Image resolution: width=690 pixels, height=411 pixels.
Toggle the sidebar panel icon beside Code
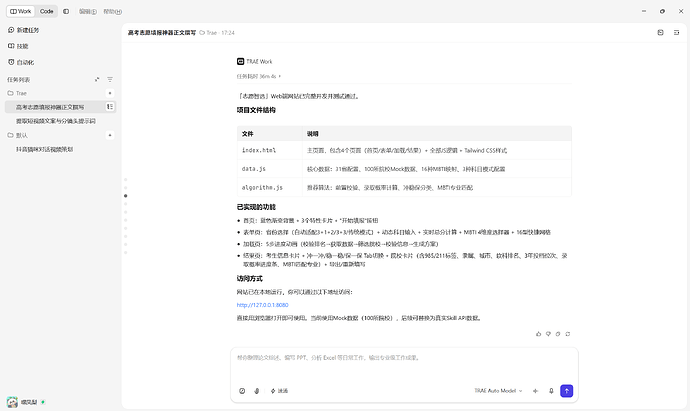[66, 11]
